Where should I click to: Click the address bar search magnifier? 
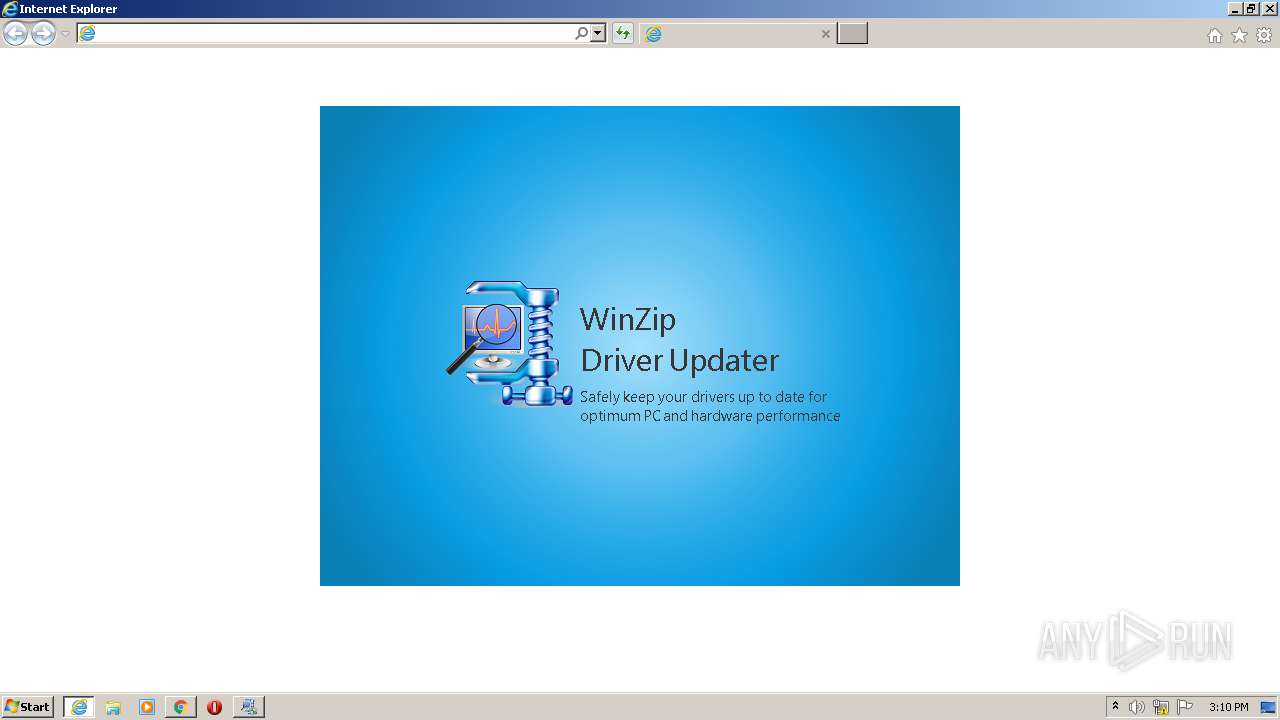[581, 34]
